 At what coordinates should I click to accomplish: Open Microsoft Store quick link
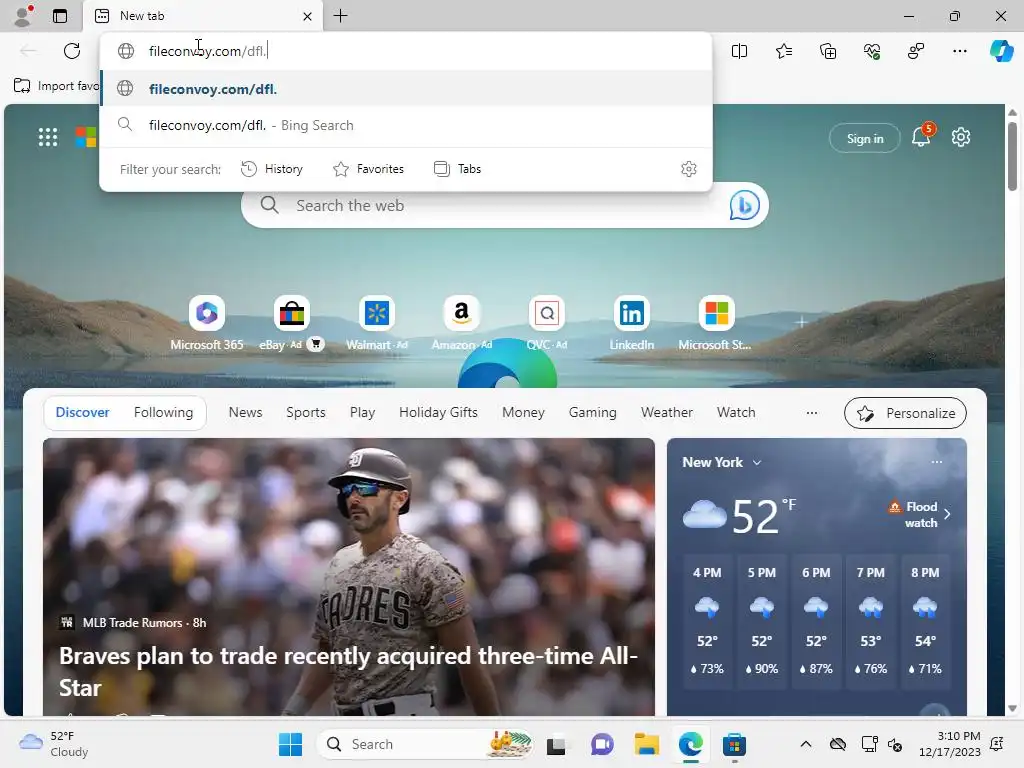pyautogui.click(x=716, y=323)
